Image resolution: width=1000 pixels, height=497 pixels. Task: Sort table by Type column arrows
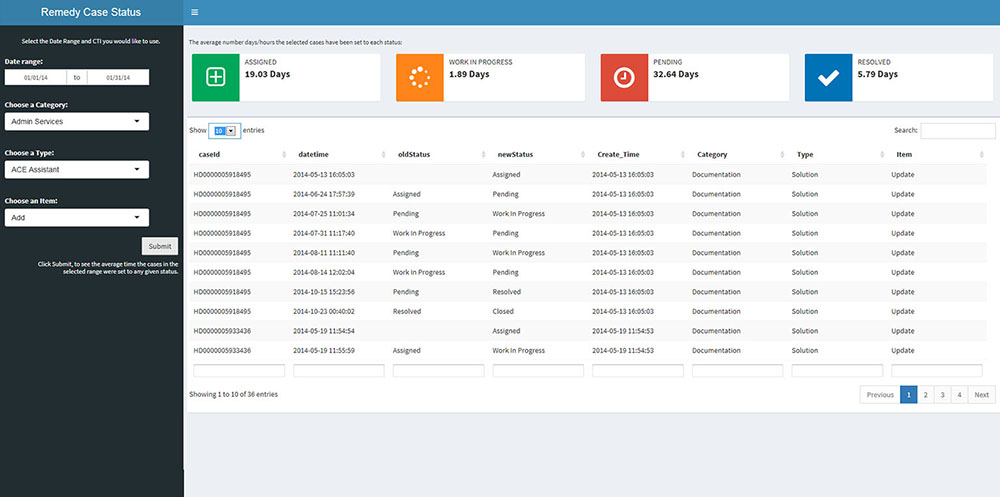pos(882,154)
